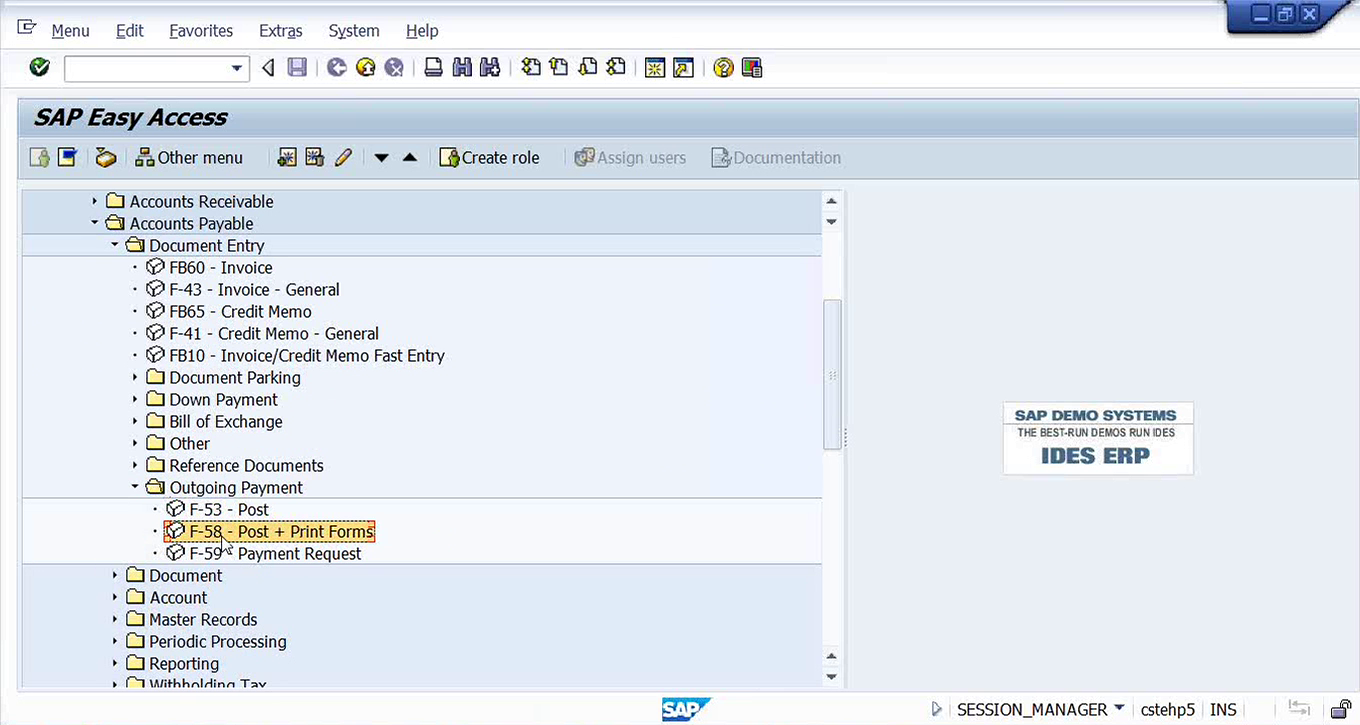This screenshot has width=1360, height=725.
Task: Open SAP Business Workplace icon
Action: [x=105, y=157]
